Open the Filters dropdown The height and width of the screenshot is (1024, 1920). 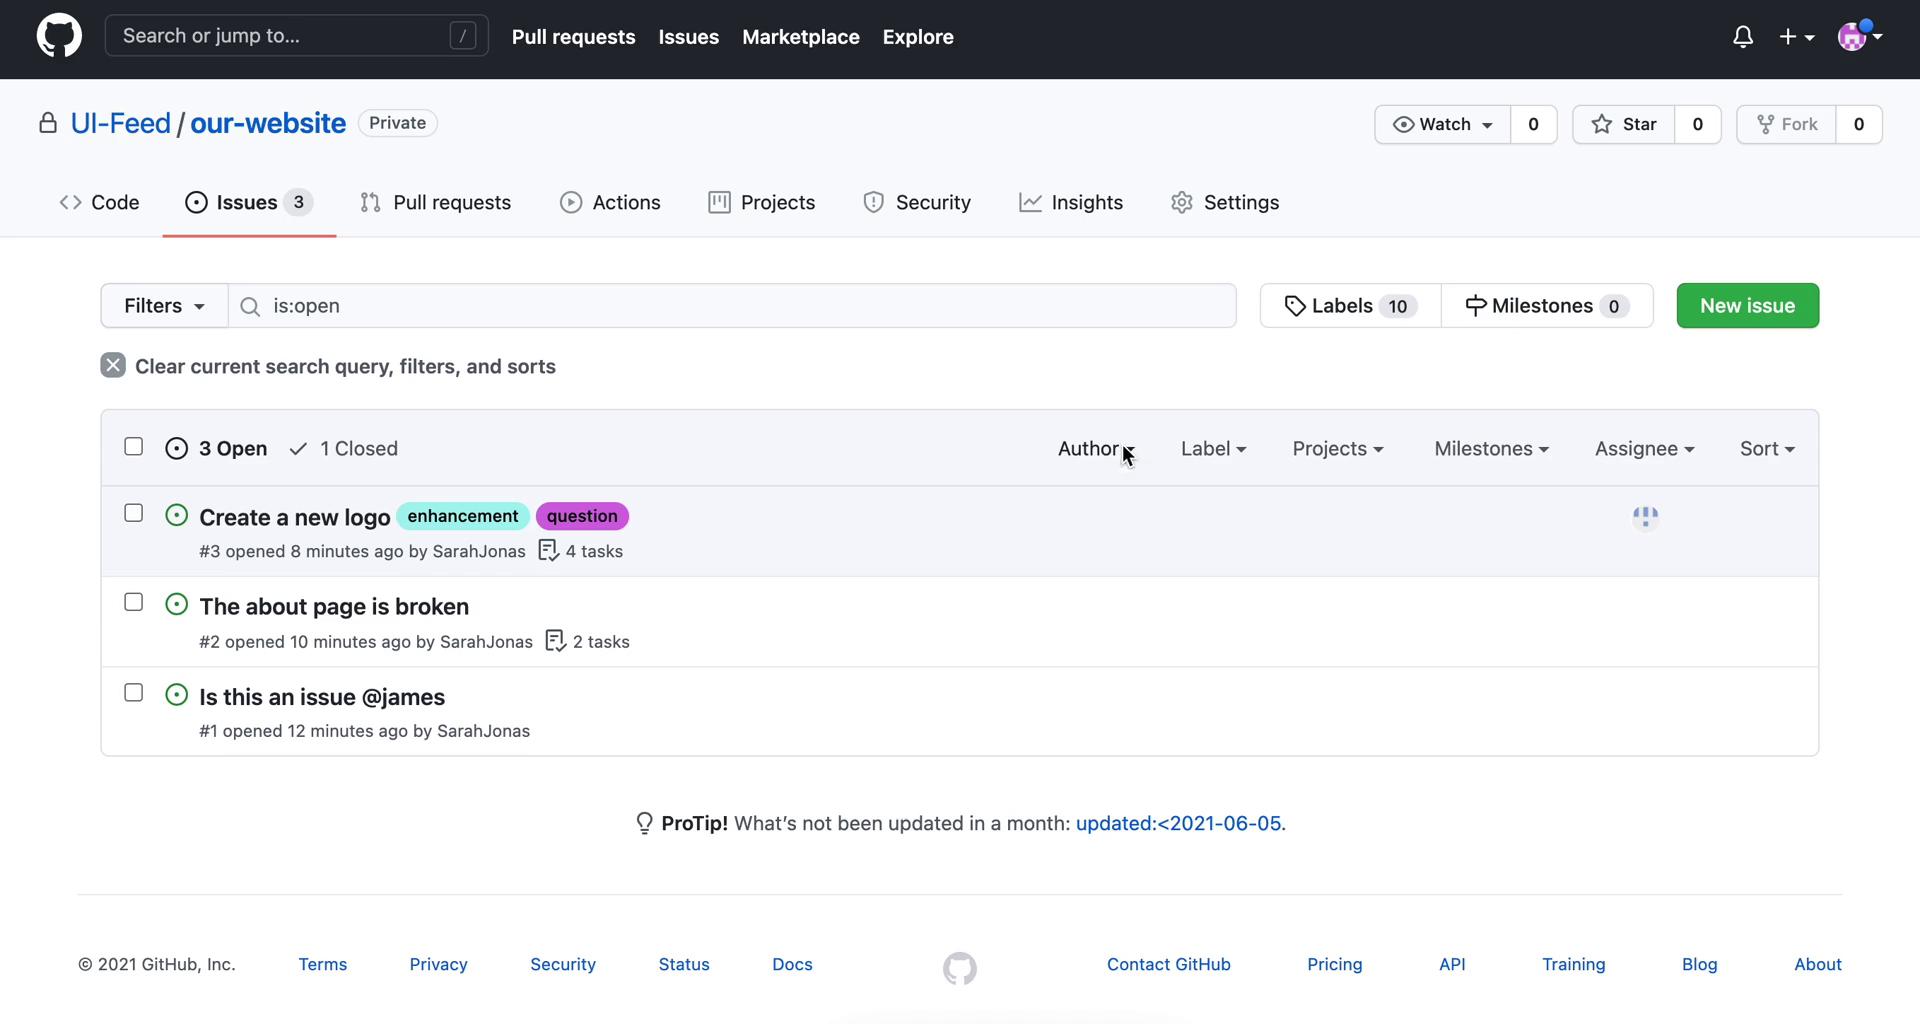coord(164,306)
